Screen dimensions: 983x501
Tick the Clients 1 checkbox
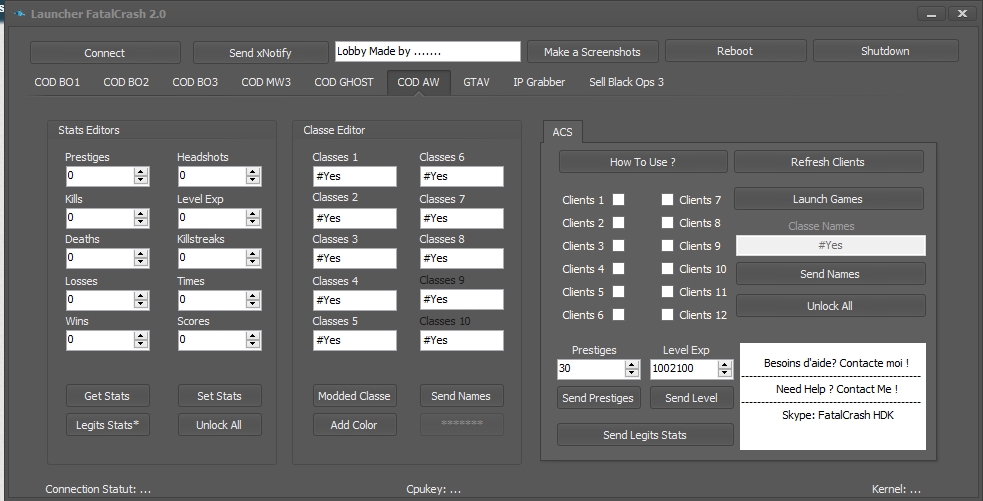618,199
